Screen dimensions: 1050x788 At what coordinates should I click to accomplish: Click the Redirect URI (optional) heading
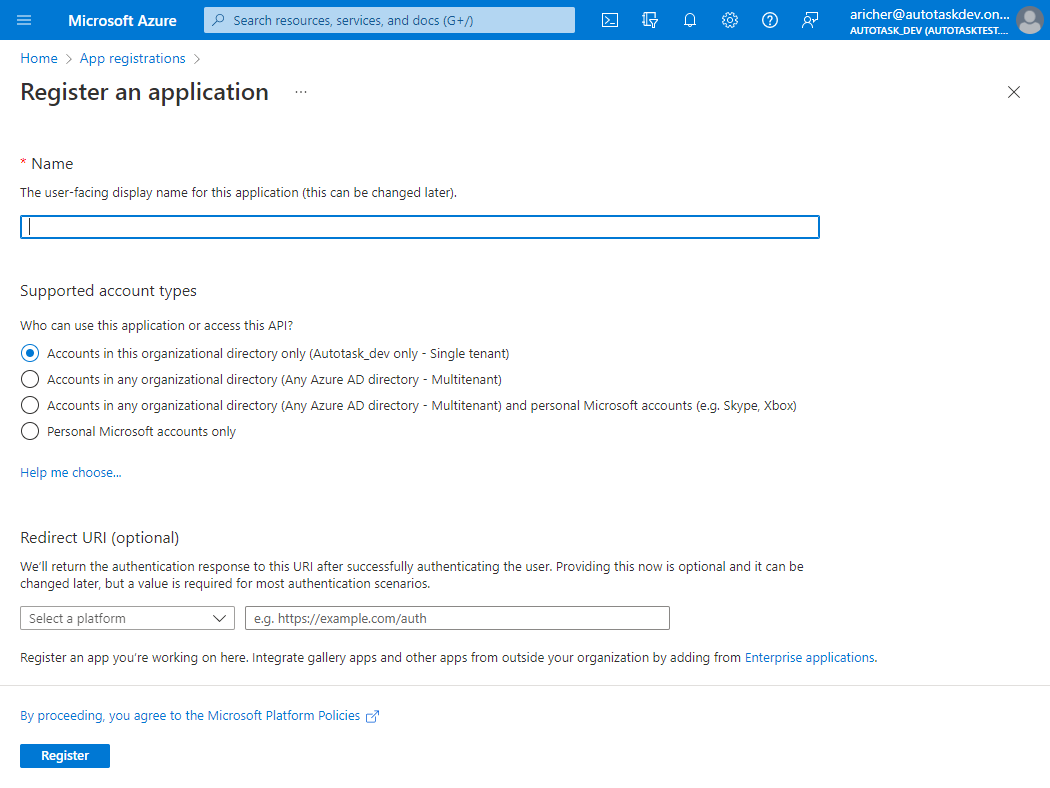100,538
